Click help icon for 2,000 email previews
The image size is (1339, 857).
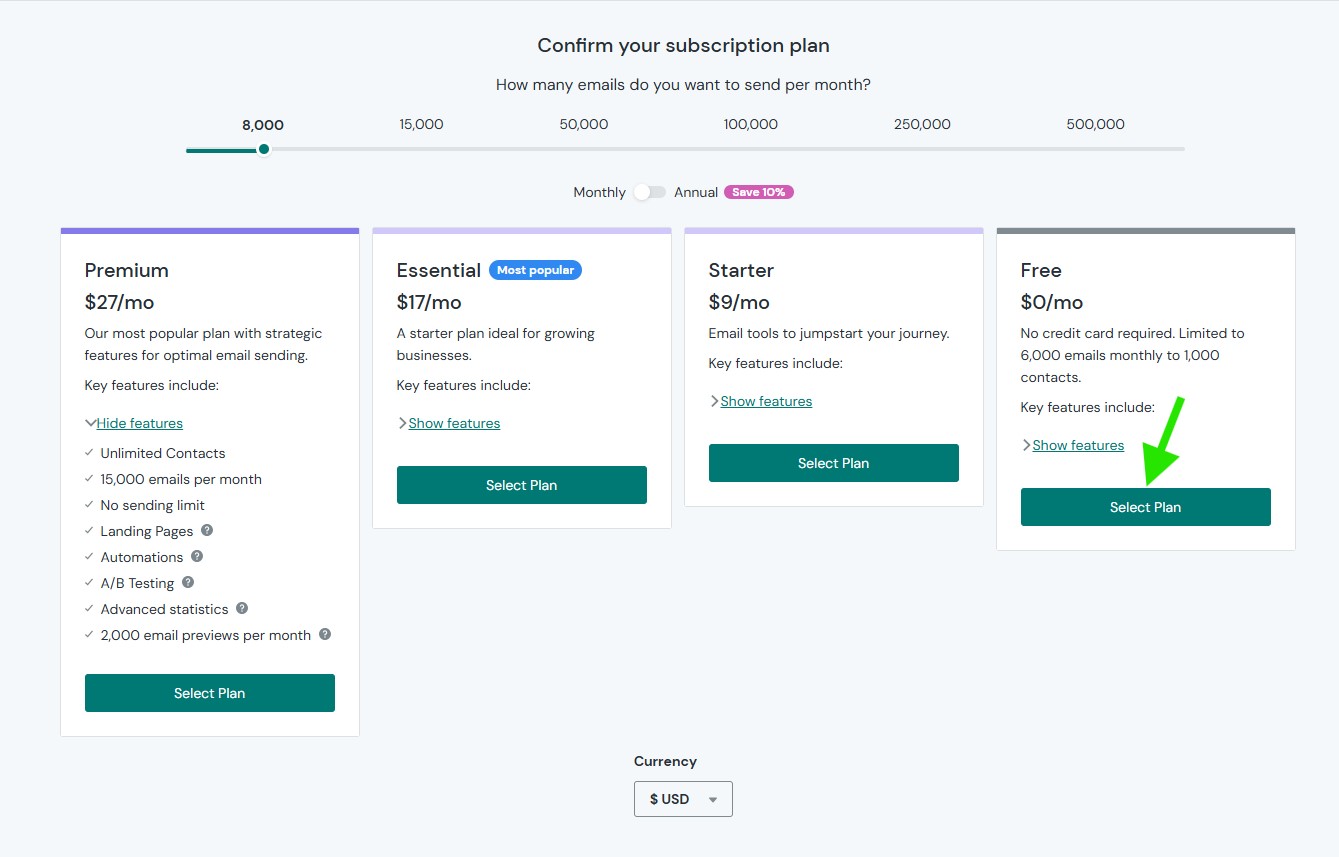[x=325, y=635]
